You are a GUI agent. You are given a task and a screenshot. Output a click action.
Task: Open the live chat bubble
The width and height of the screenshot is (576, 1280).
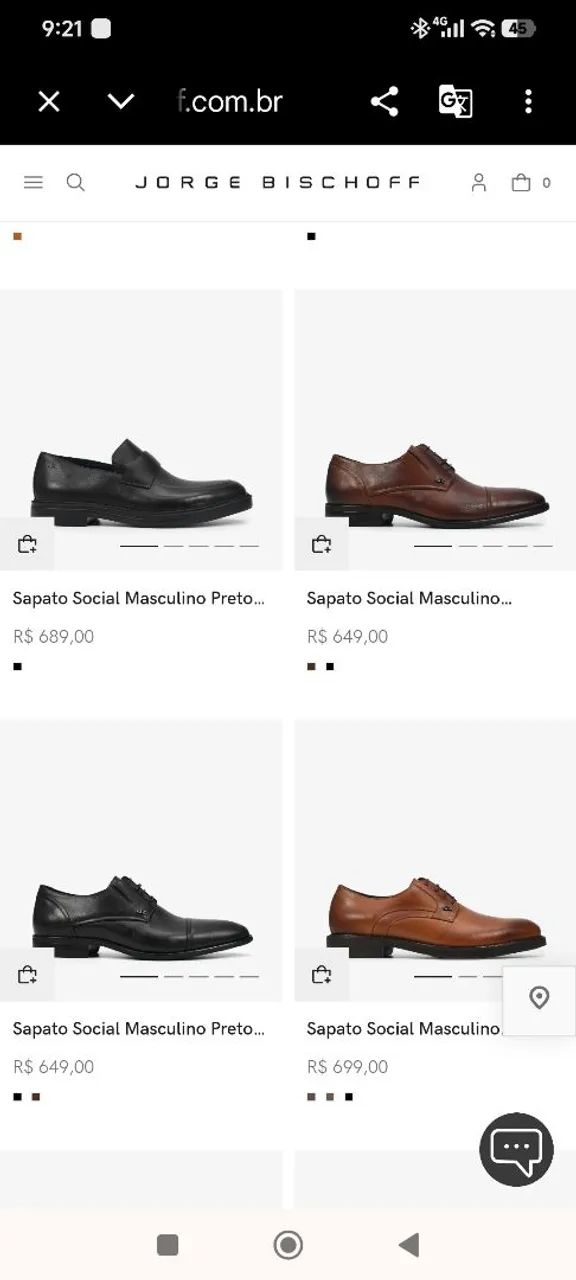(x=517, y=1149)
